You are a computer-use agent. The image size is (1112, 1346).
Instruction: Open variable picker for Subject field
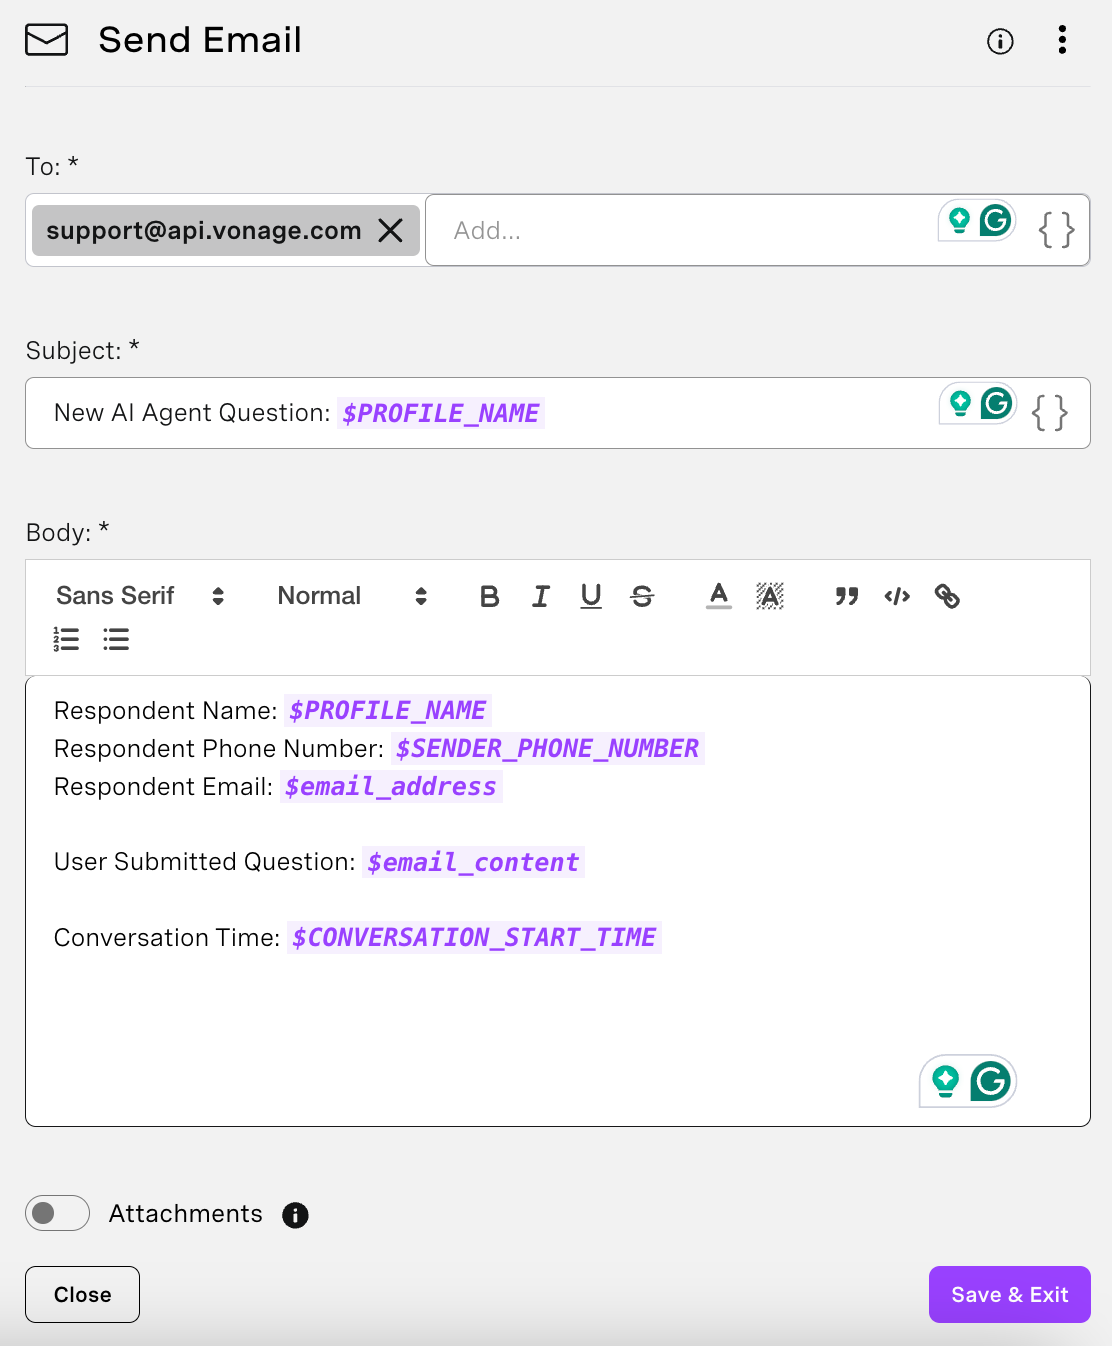[1050, 413]
